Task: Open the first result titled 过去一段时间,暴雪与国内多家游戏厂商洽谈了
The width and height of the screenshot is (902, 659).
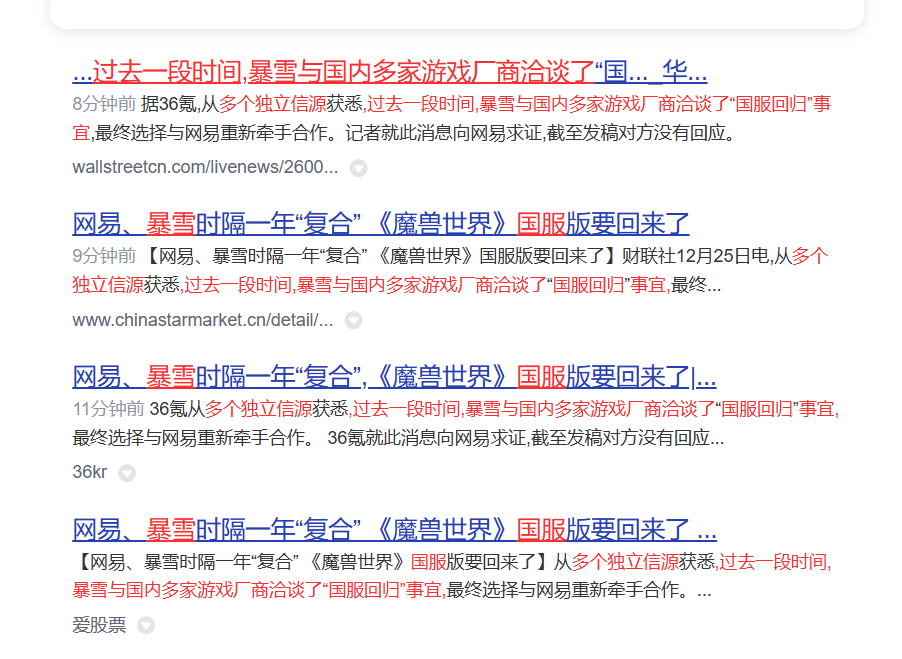Action: pos(389,72)
